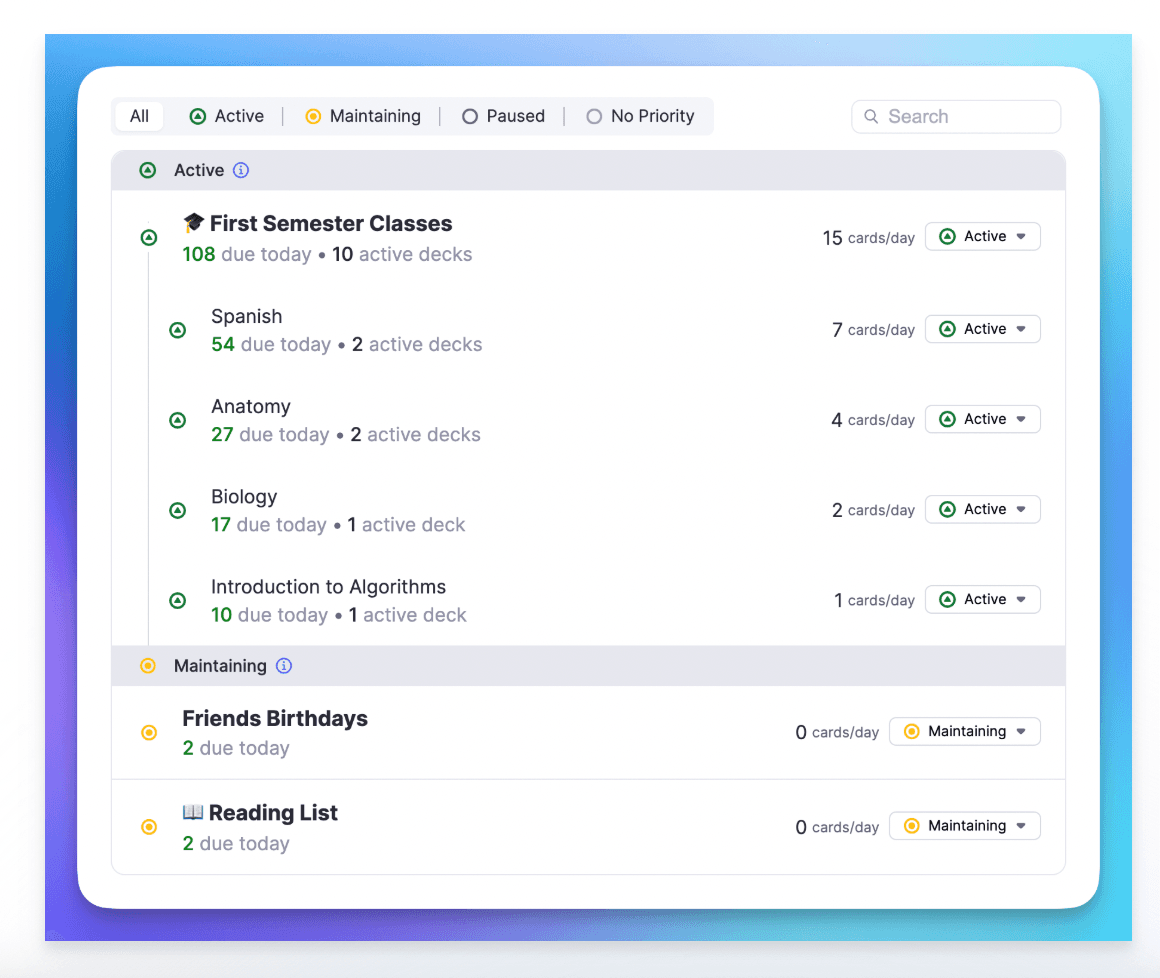Image resolution: width=1160 pixels, height=978 pixels.
Task: Open info icon next to Maintaining header
Action: point(284,666)
